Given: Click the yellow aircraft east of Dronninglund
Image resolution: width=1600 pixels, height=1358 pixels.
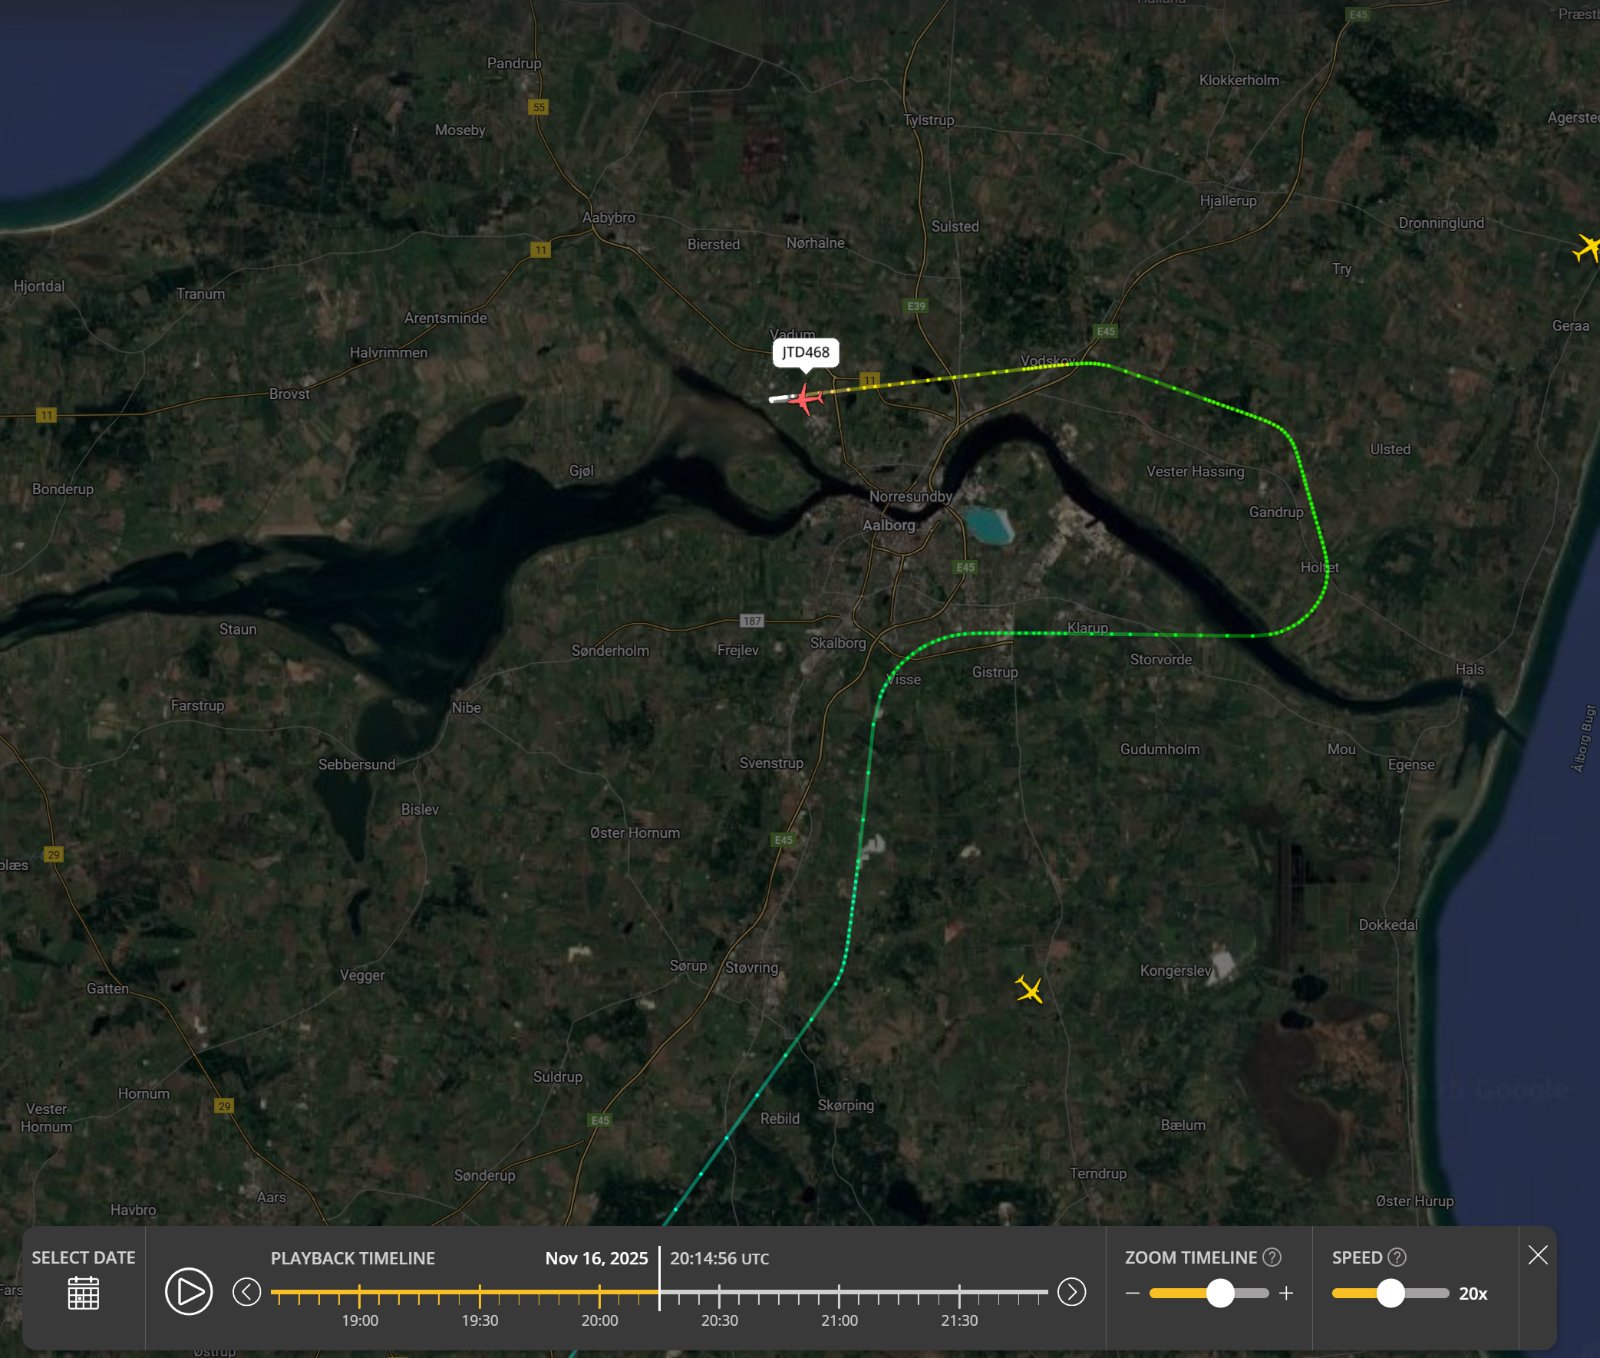Looking at the screenshot, I should (1587, 247).
